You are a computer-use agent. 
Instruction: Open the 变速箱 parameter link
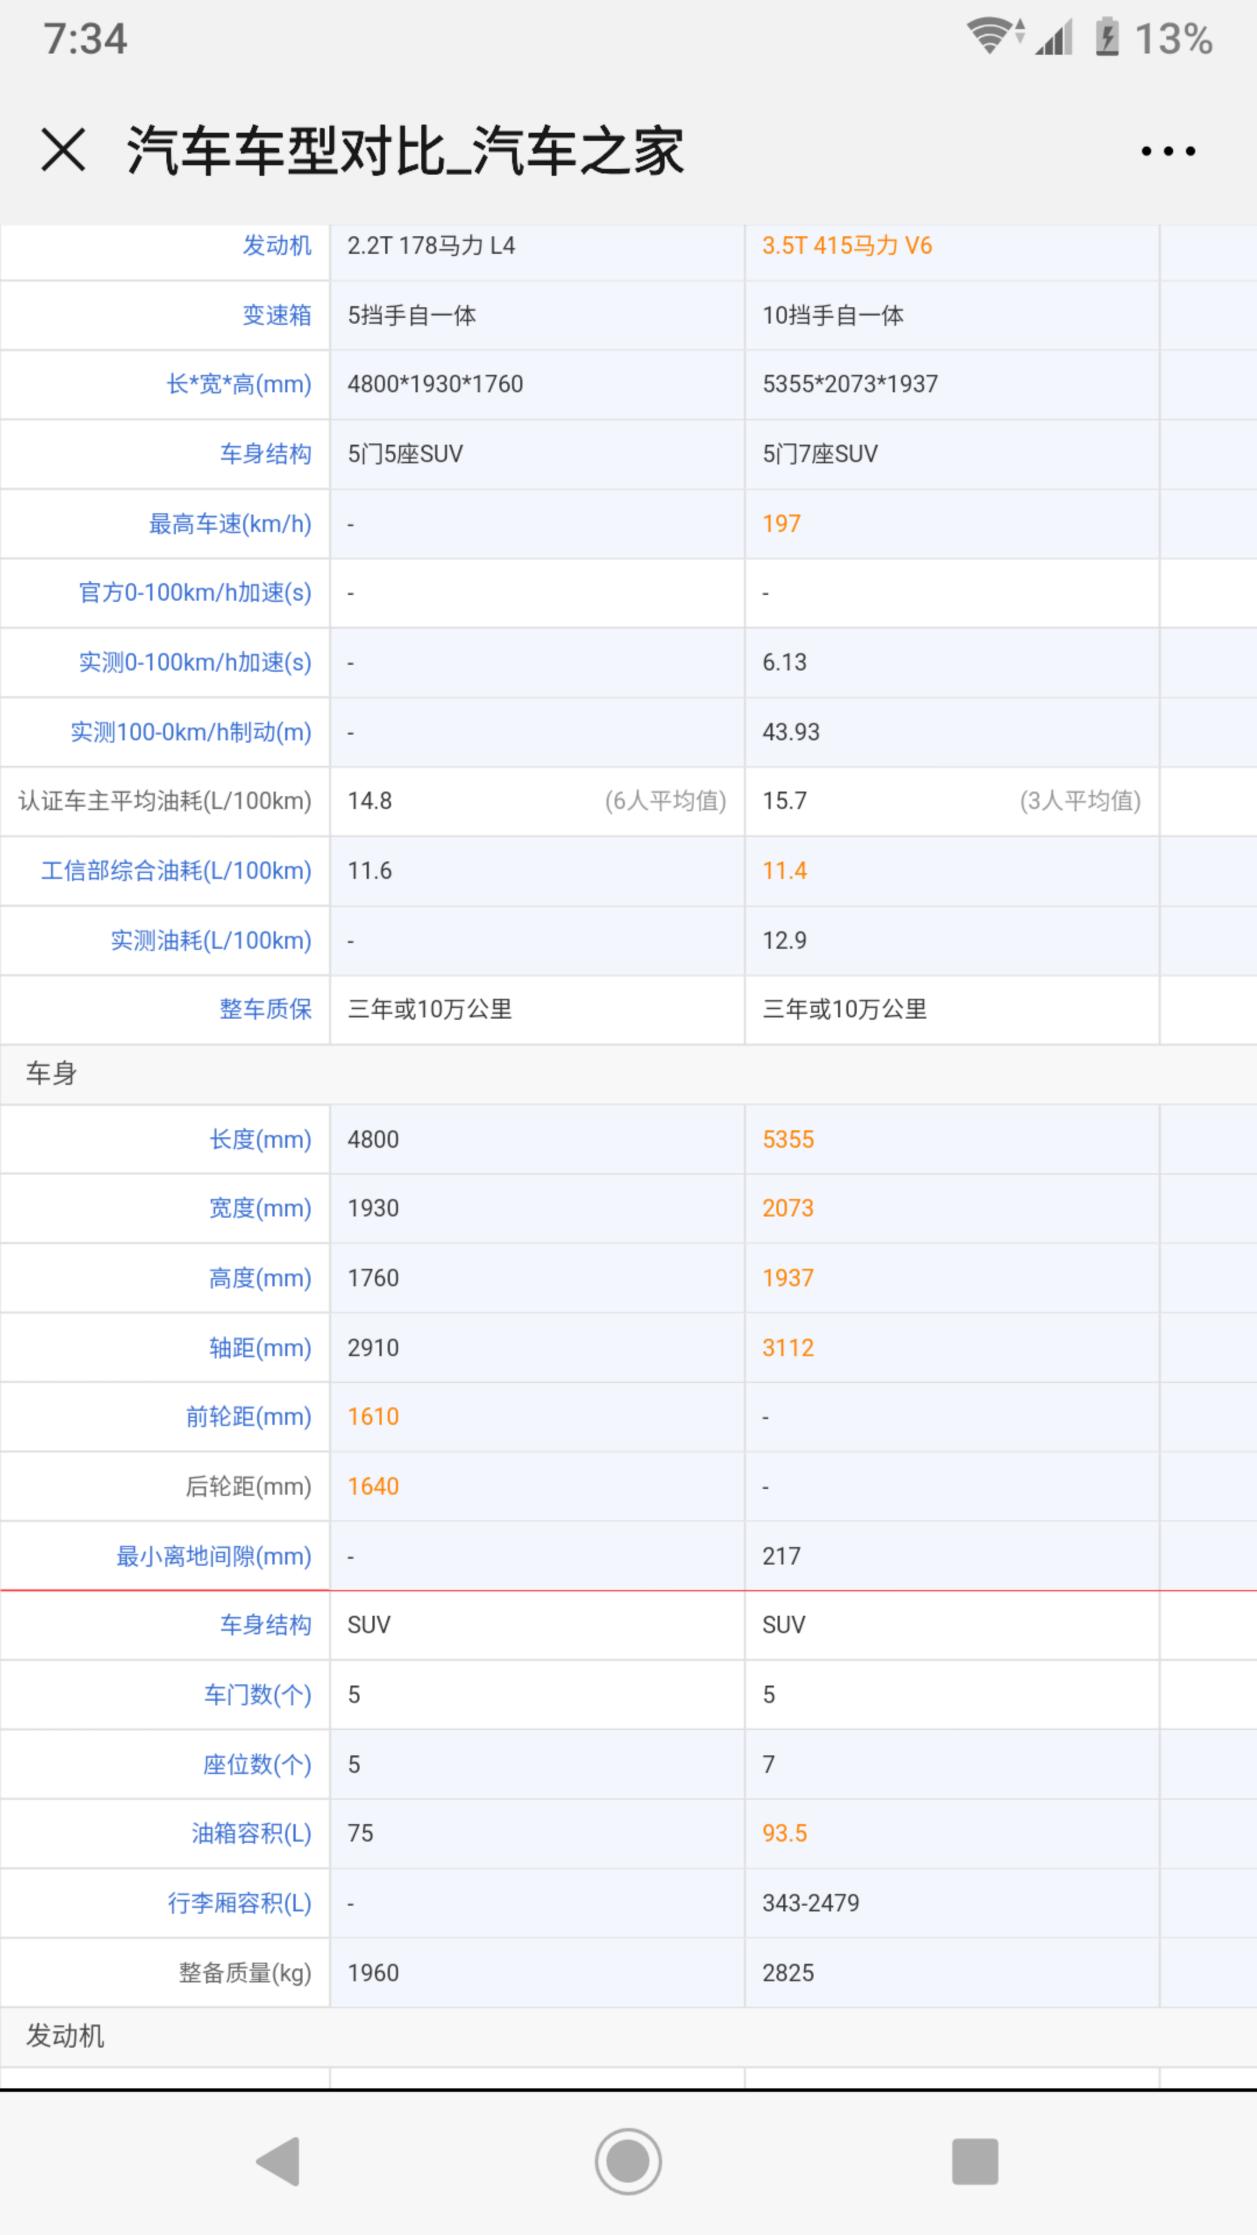(277, 315)
